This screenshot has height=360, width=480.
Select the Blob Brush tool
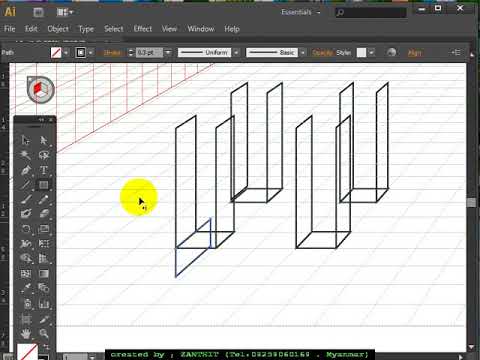[x=26, y=214]
